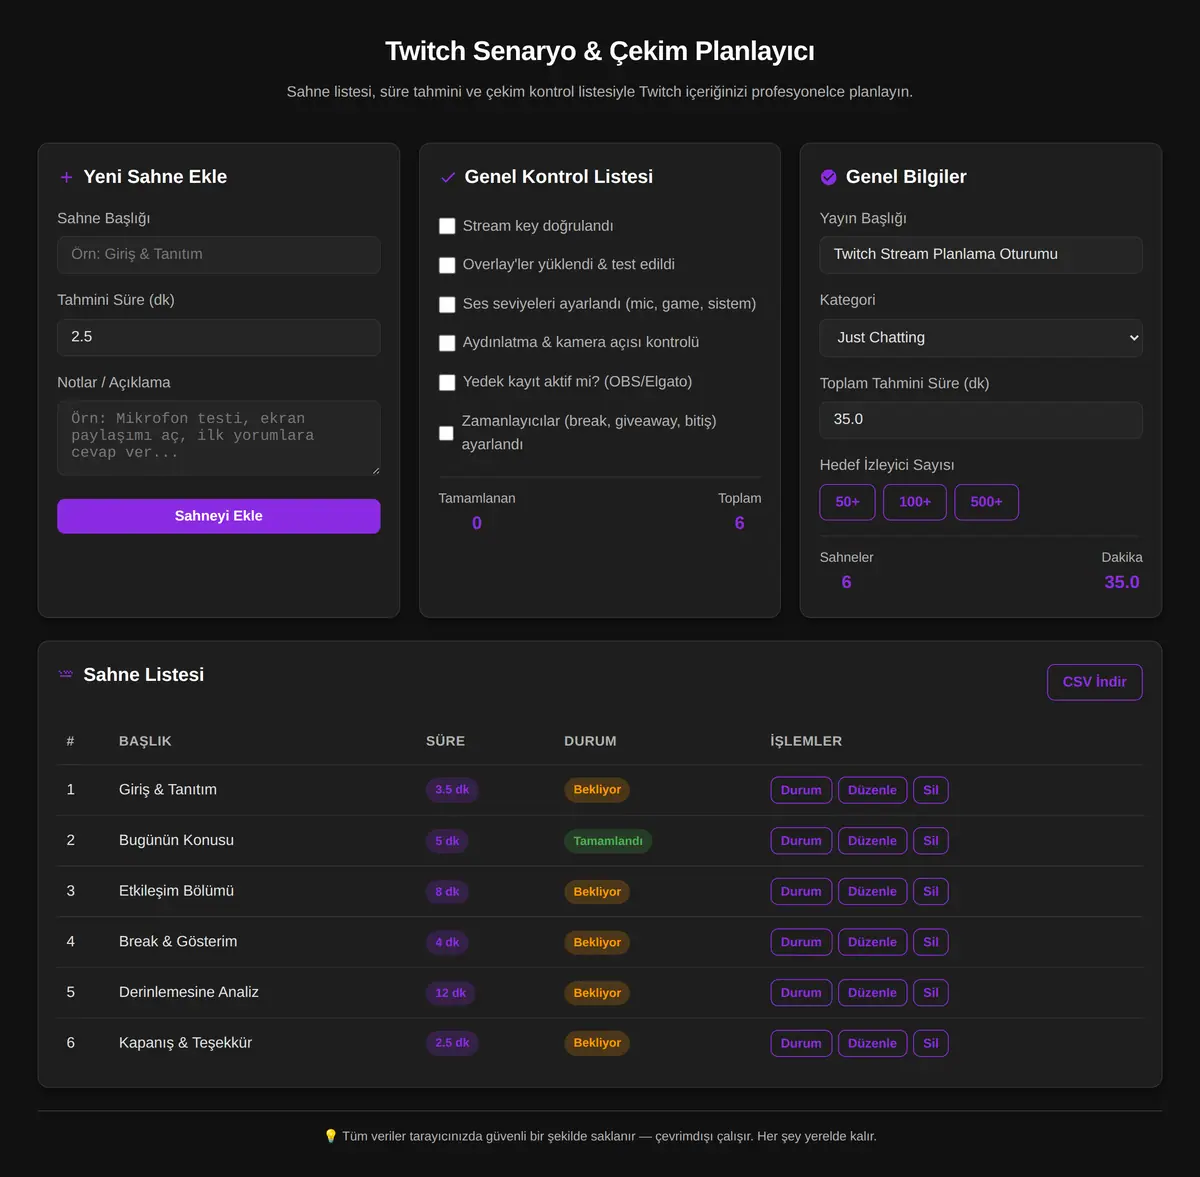Click the Tahmini Süre (dk) field
Image resolution: width=1200 pixels, height=1177 pixels.
pyautogui.click(x=219, y=337)
